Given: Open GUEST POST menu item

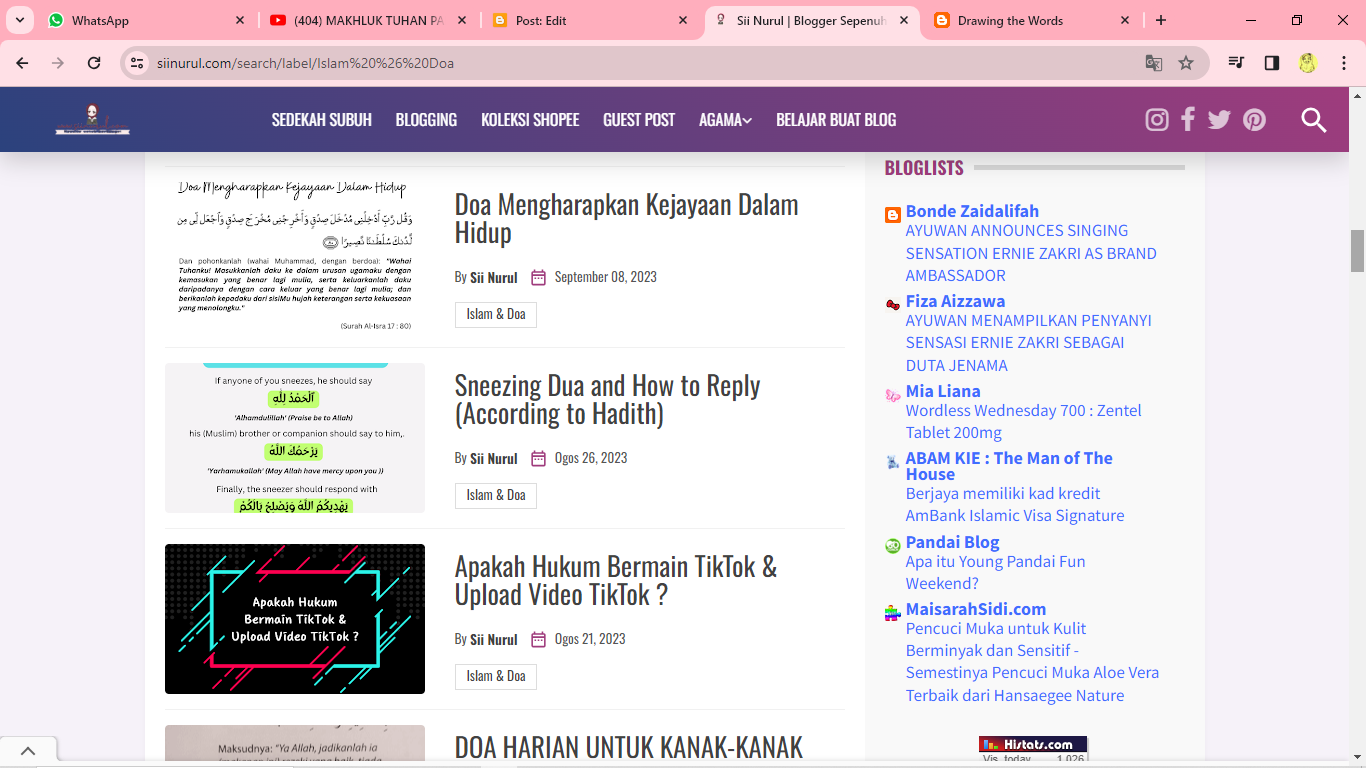Looking at the screenshot, I should point(639,120).
